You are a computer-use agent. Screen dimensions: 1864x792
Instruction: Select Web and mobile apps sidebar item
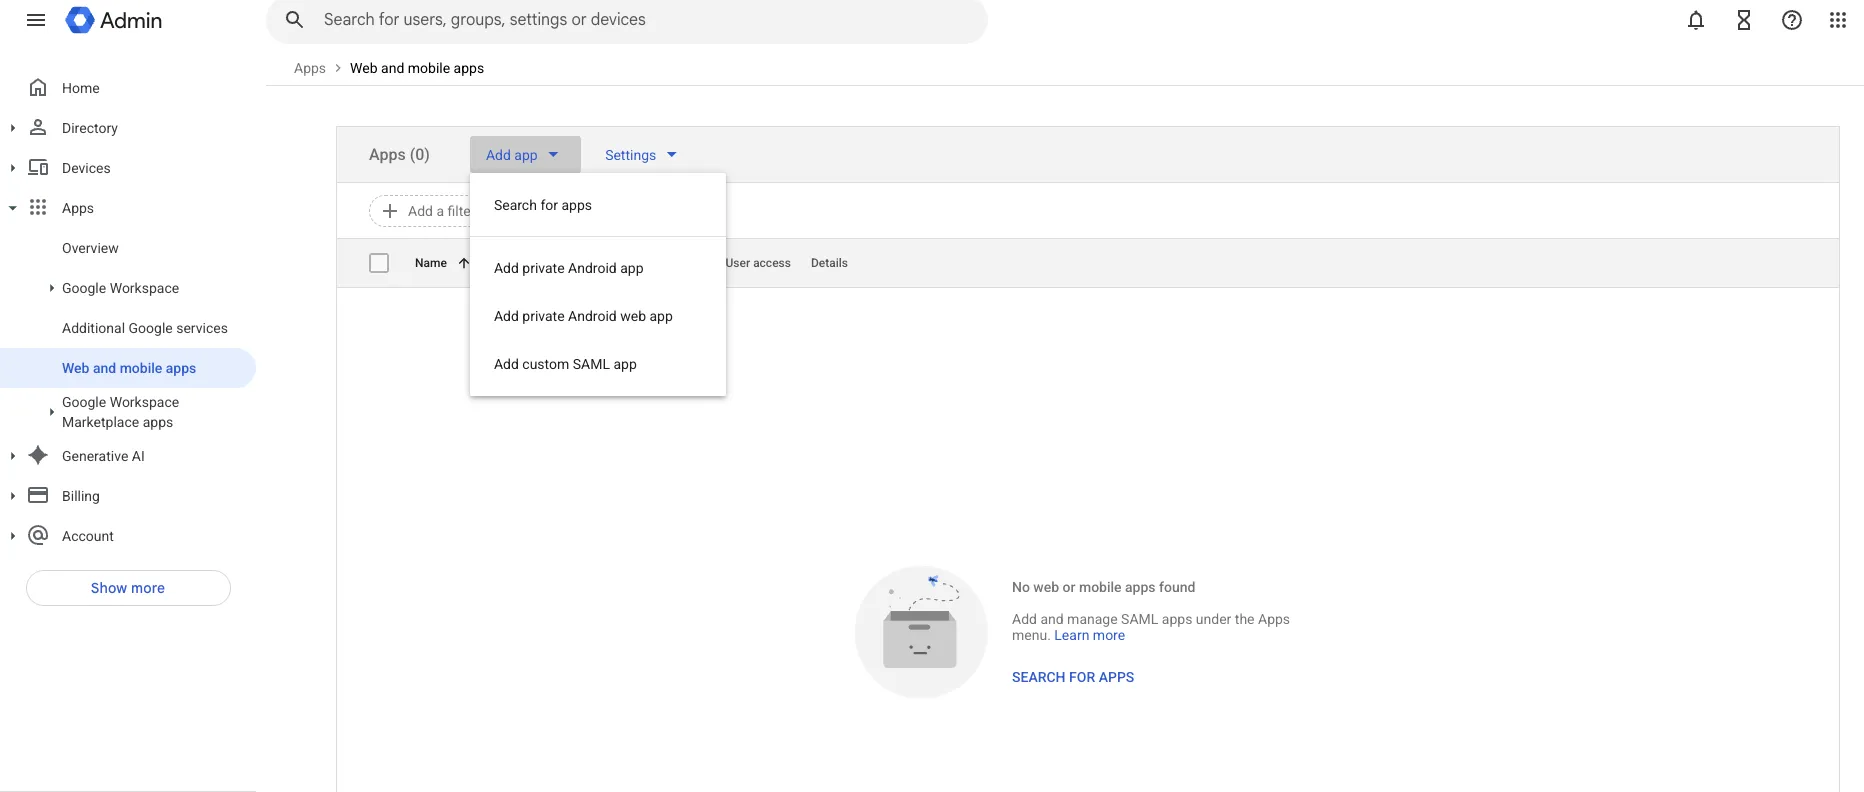tap(128, 368)
